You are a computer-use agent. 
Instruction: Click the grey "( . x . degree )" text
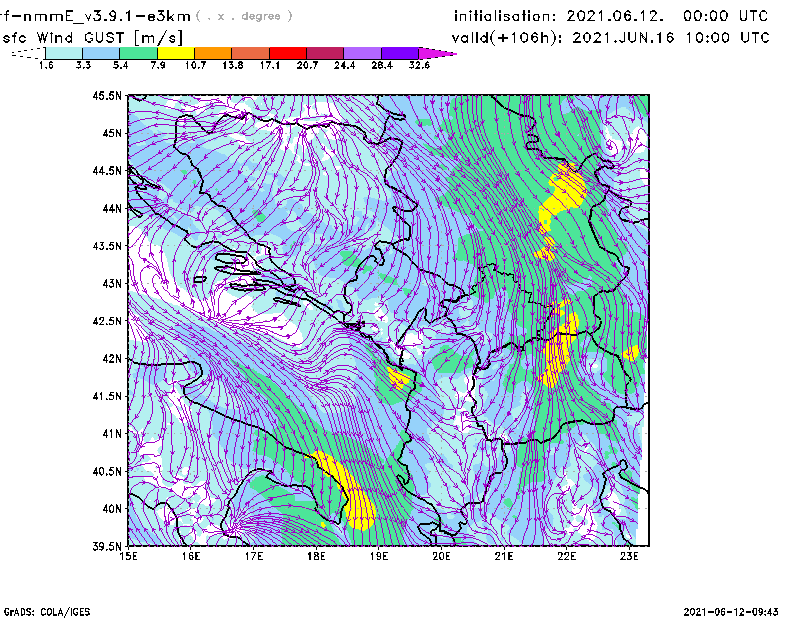pyautogui.click(x=244, y=16)
